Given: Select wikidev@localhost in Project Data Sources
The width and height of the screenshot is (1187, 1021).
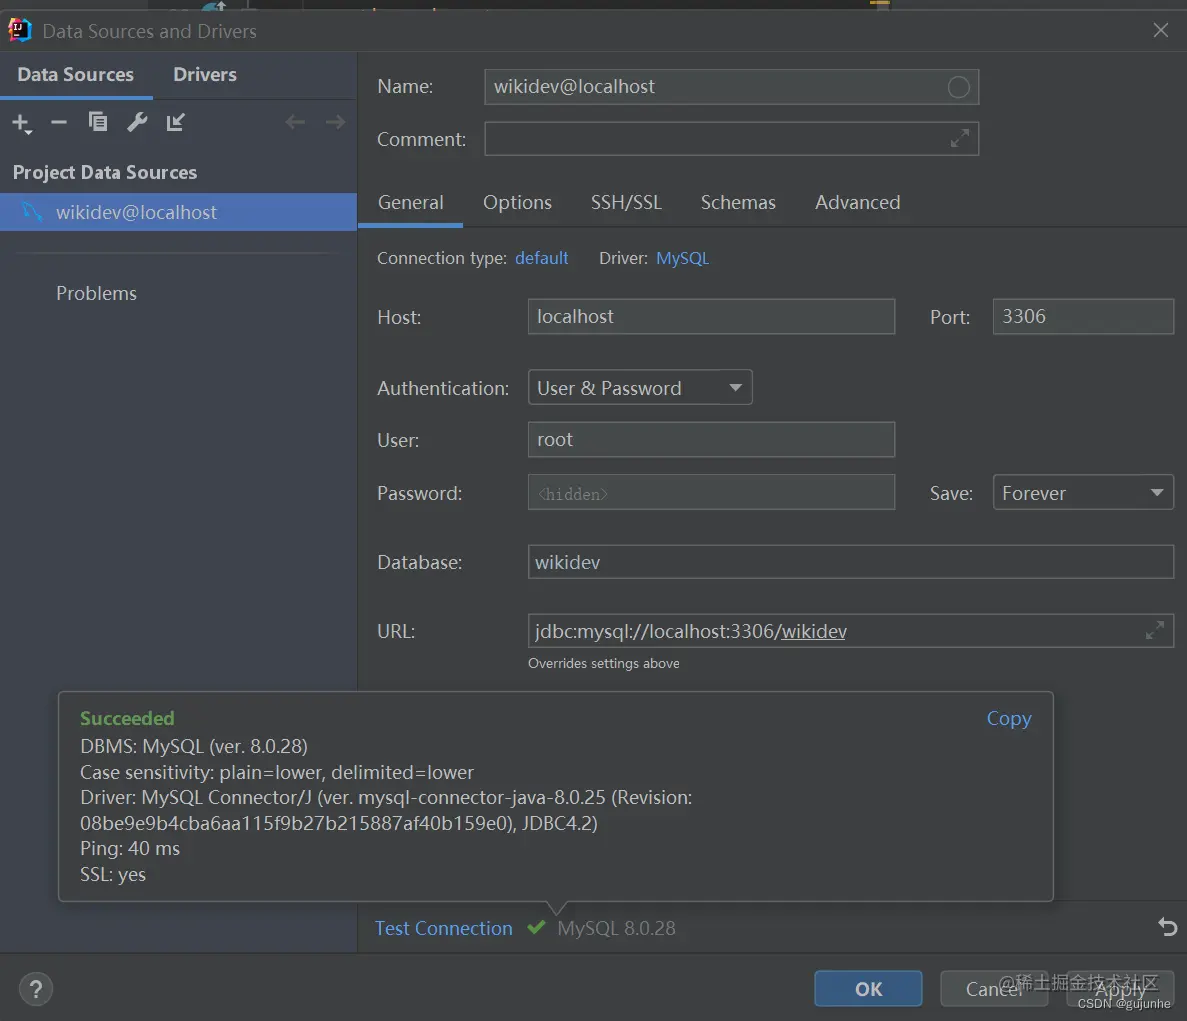Looking at the screenshot, I should click(x=179, y=212).
